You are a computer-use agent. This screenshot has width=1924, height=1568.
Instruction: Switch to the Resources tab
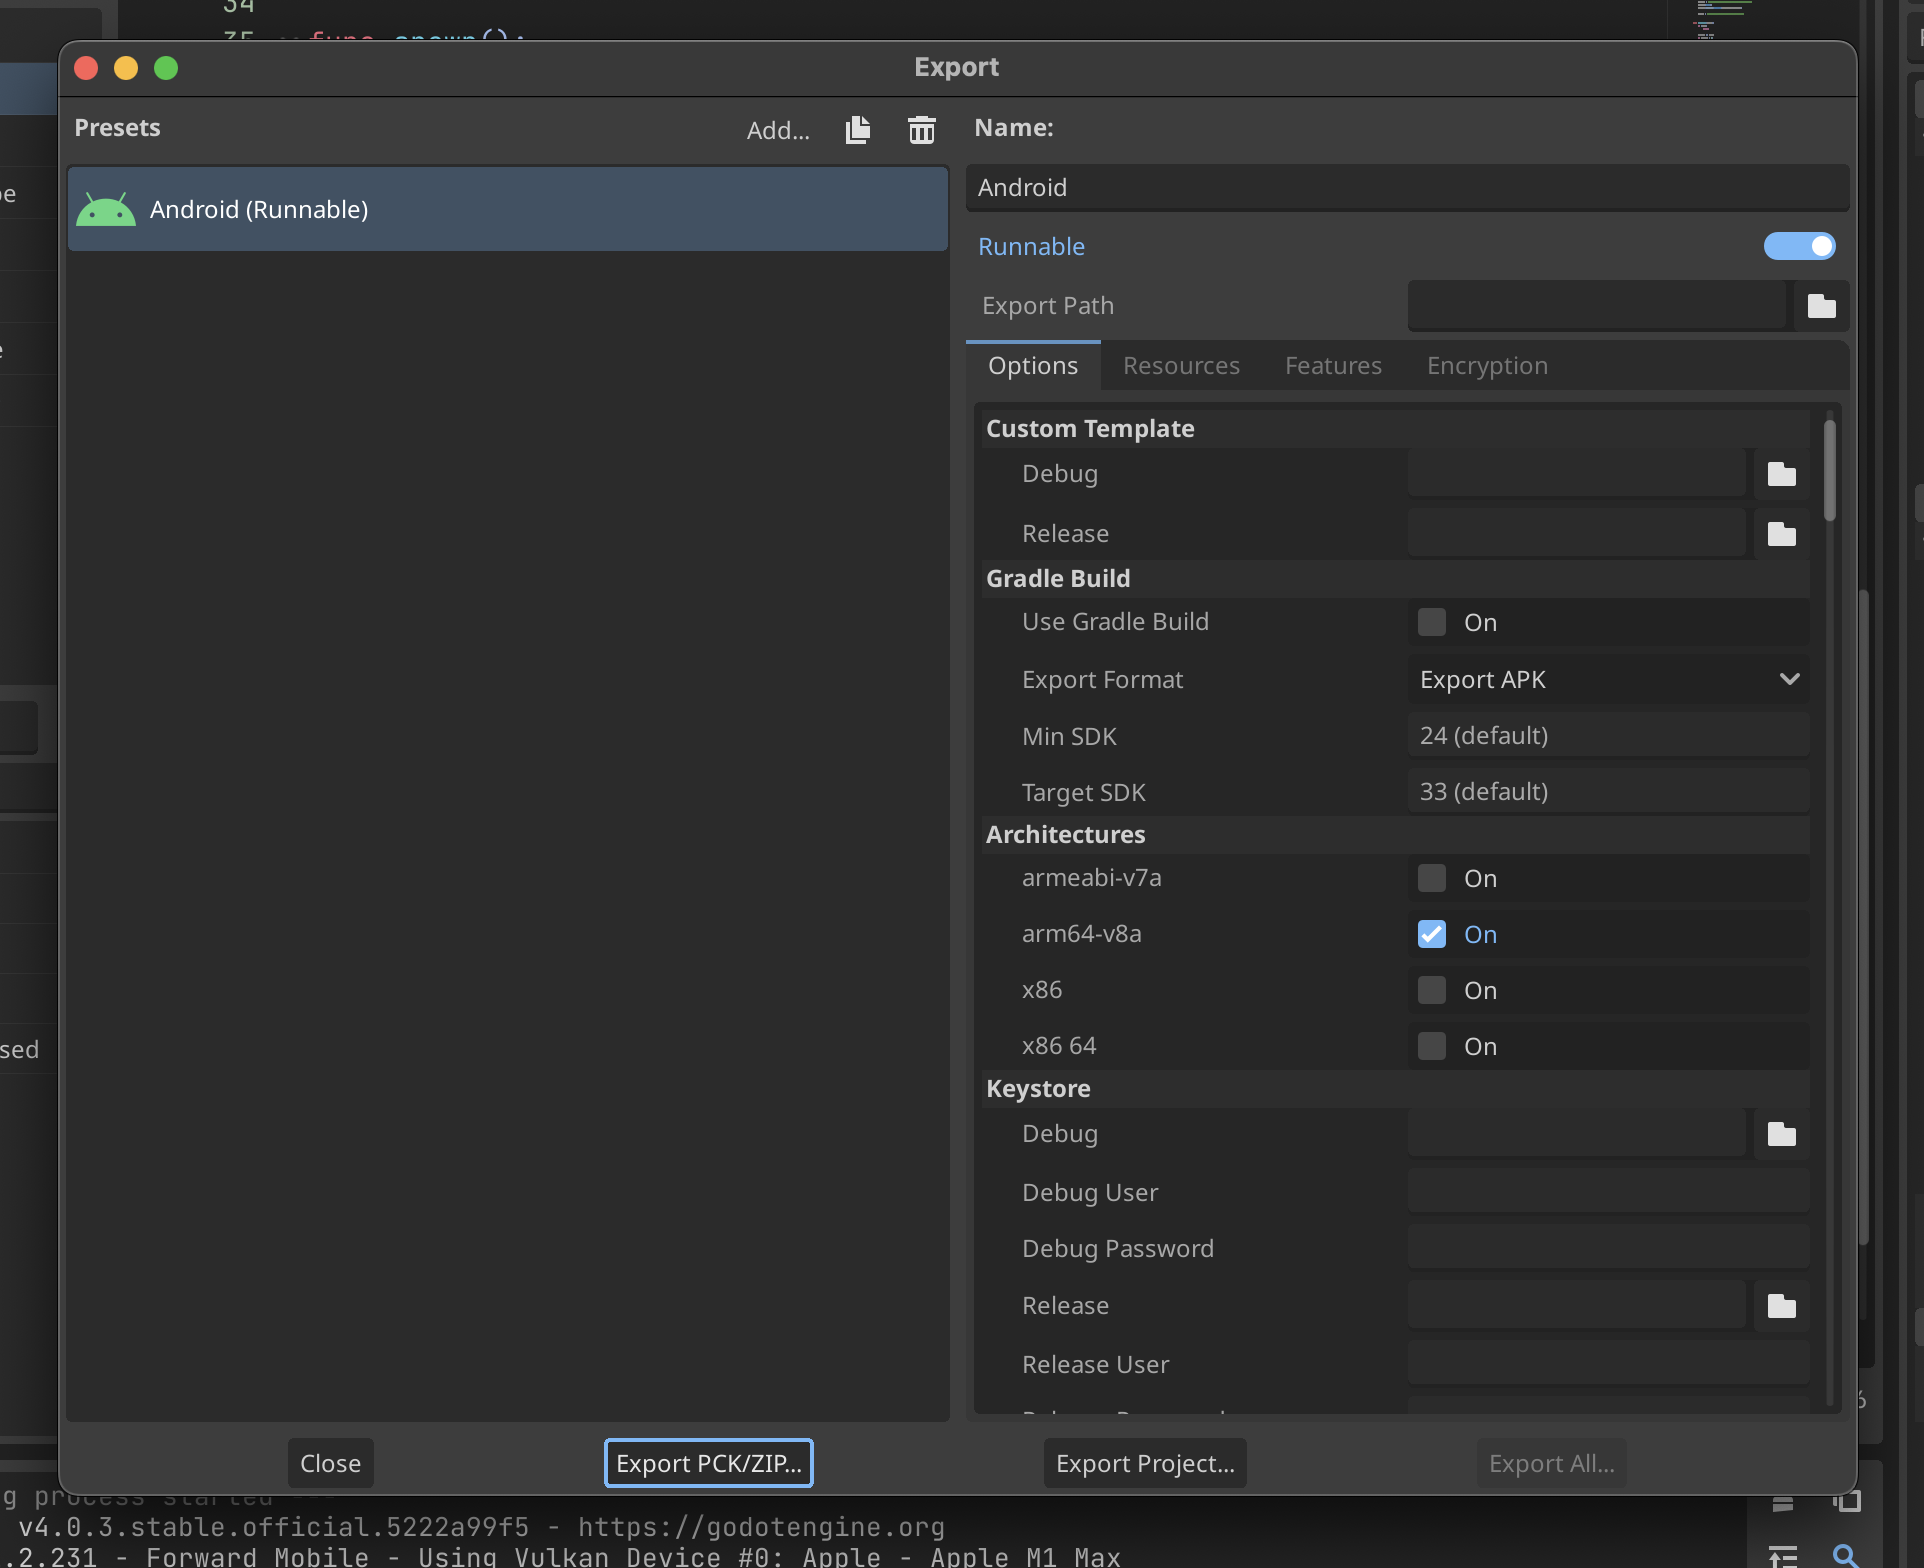point(1181,366)
